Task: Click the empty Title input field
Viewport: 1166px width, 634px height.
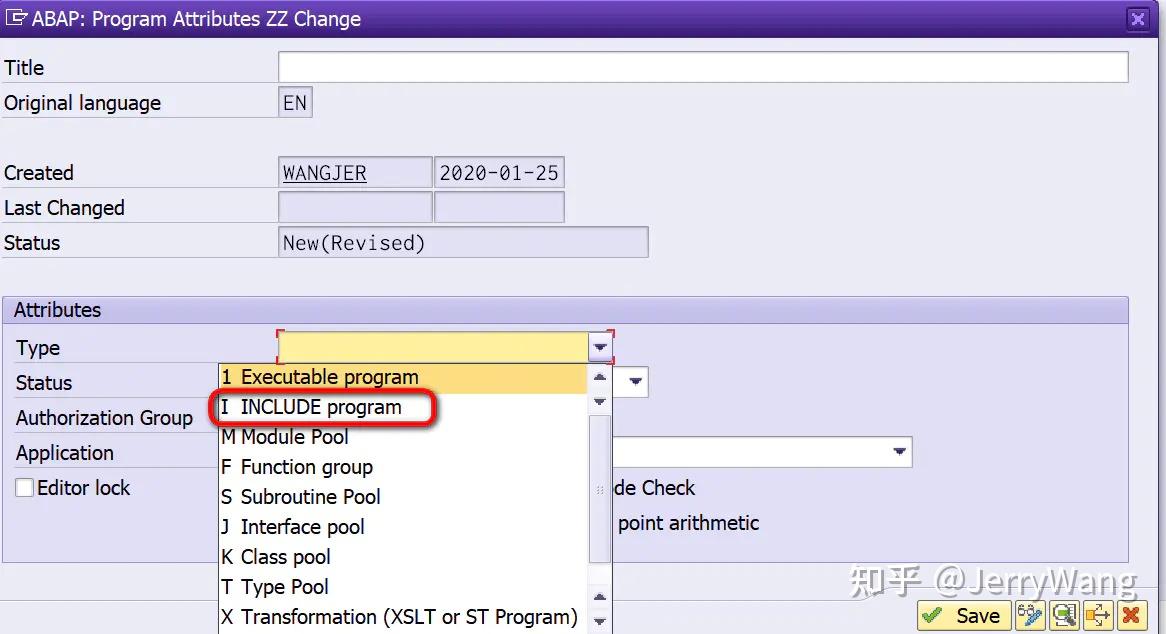Action: (700, 66)
